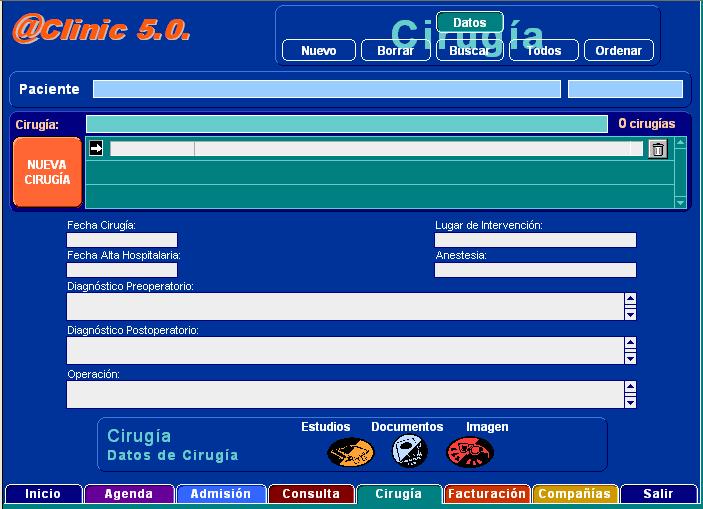
Task: Click the Anestesia field
Action: [535, 270]
